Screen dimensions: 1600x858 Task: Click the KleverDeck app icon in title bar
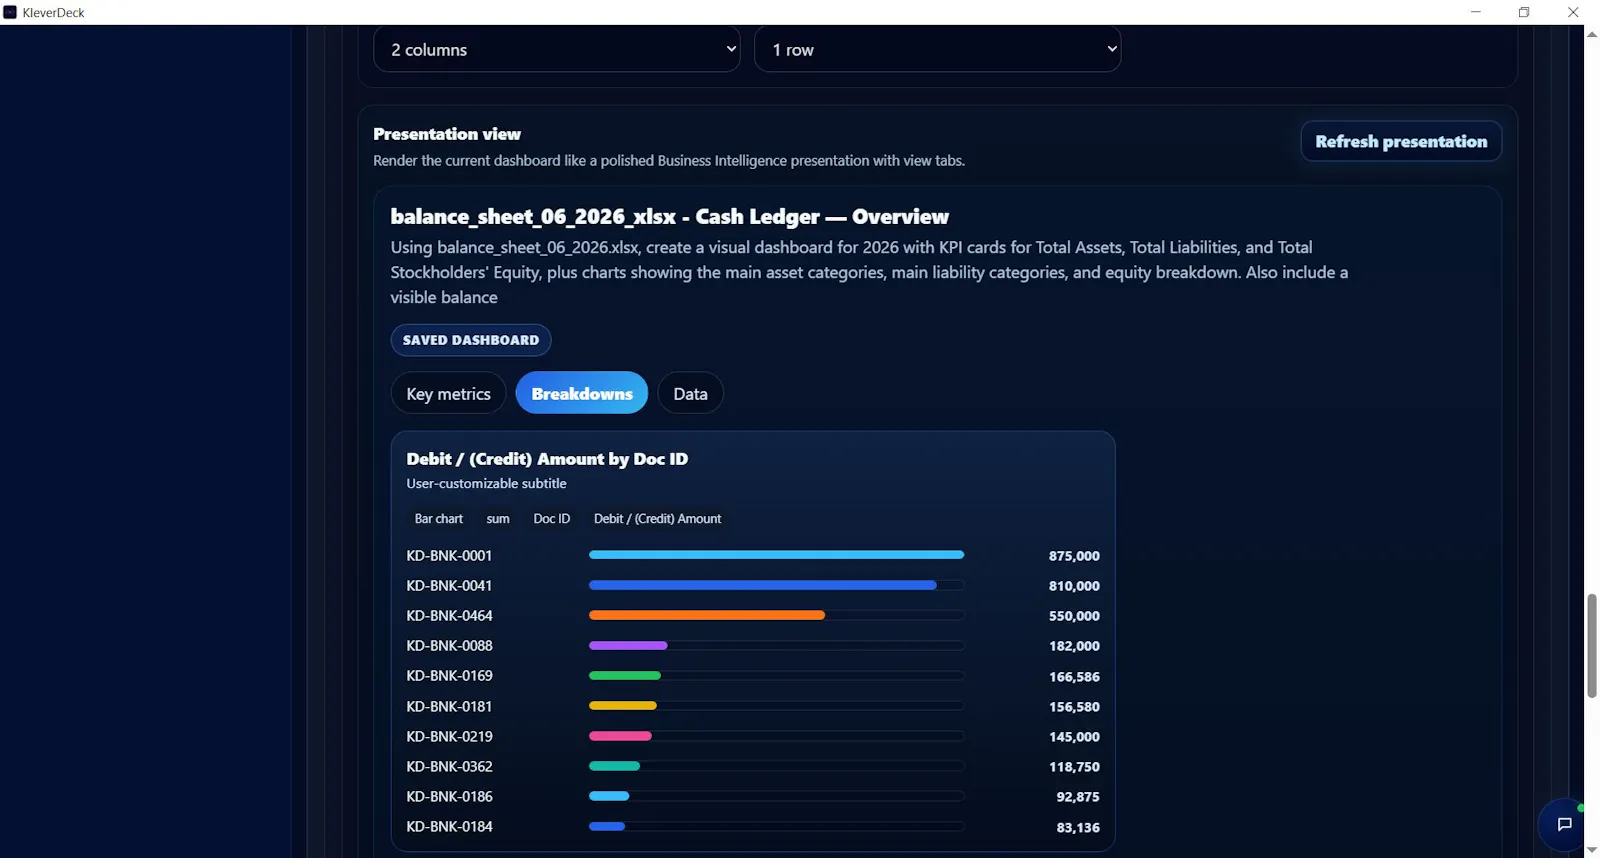(x=10, y=12)
